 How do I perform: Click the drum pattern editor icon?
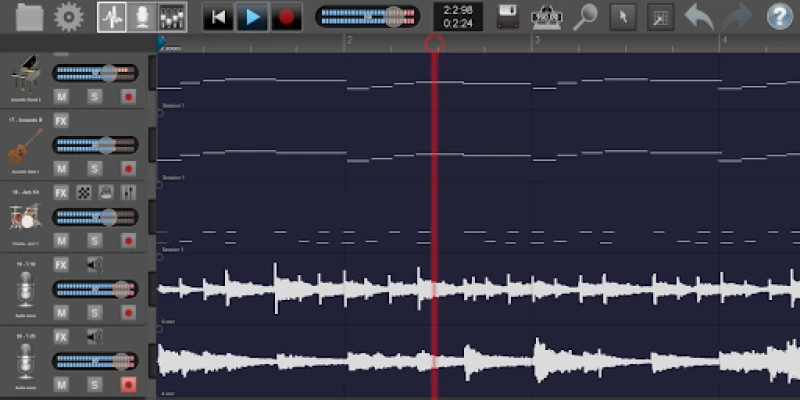pyautogui.click(x=83, y=192)
